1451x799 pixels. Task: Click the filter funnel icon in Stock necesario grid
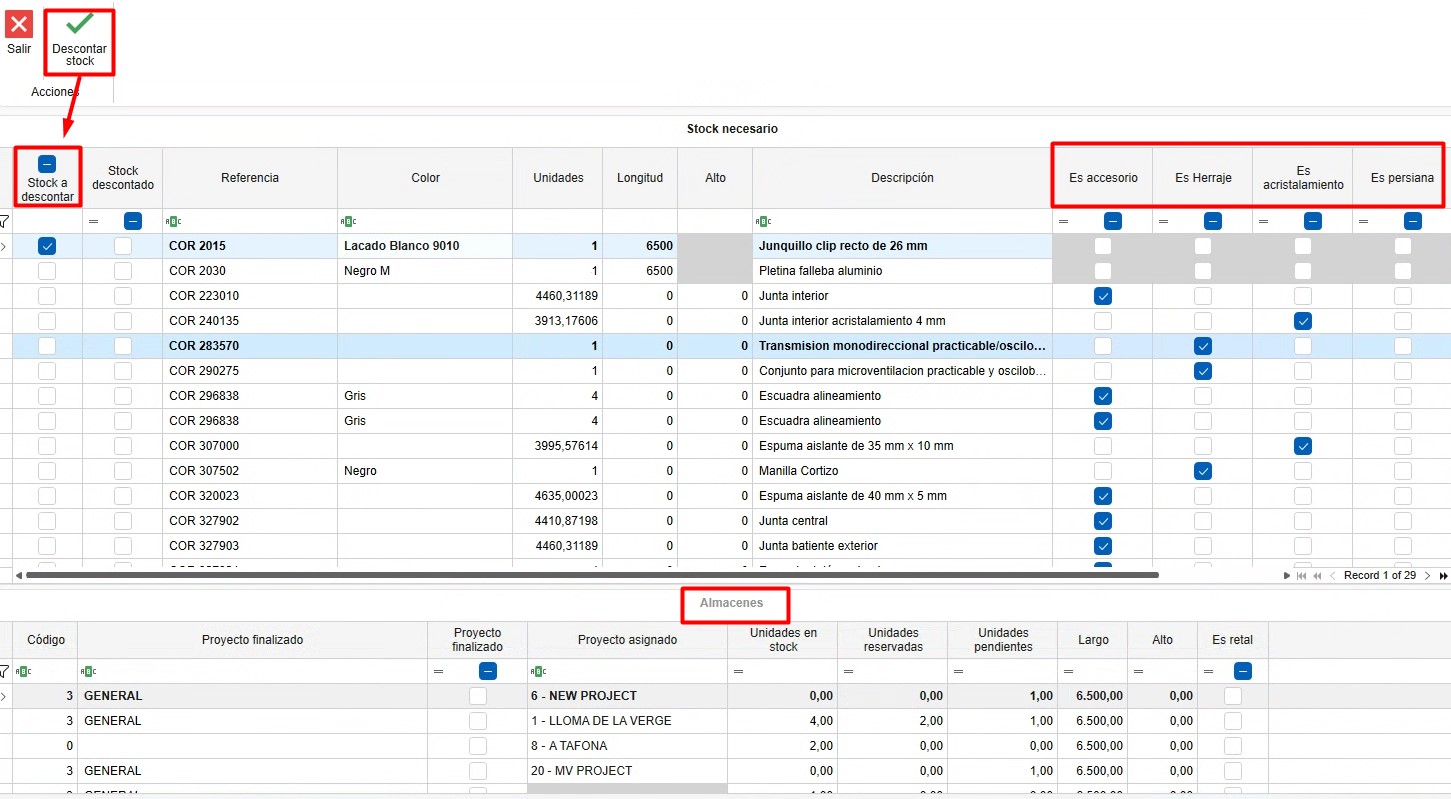pos(5,221)
